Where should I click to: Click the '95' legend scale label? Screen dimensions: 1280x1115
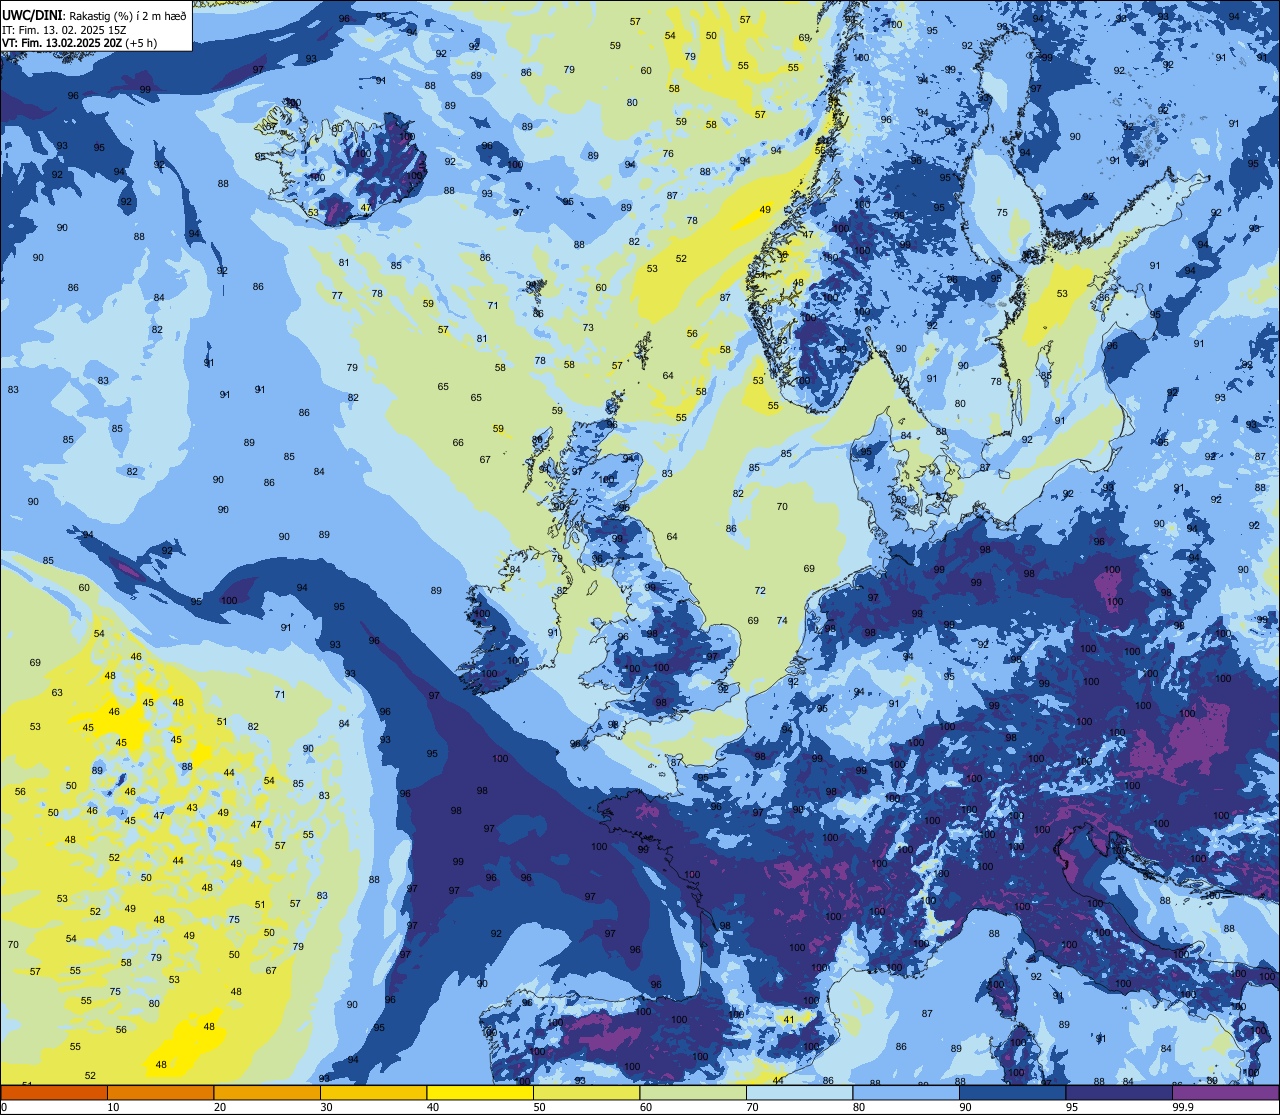1072,1107
